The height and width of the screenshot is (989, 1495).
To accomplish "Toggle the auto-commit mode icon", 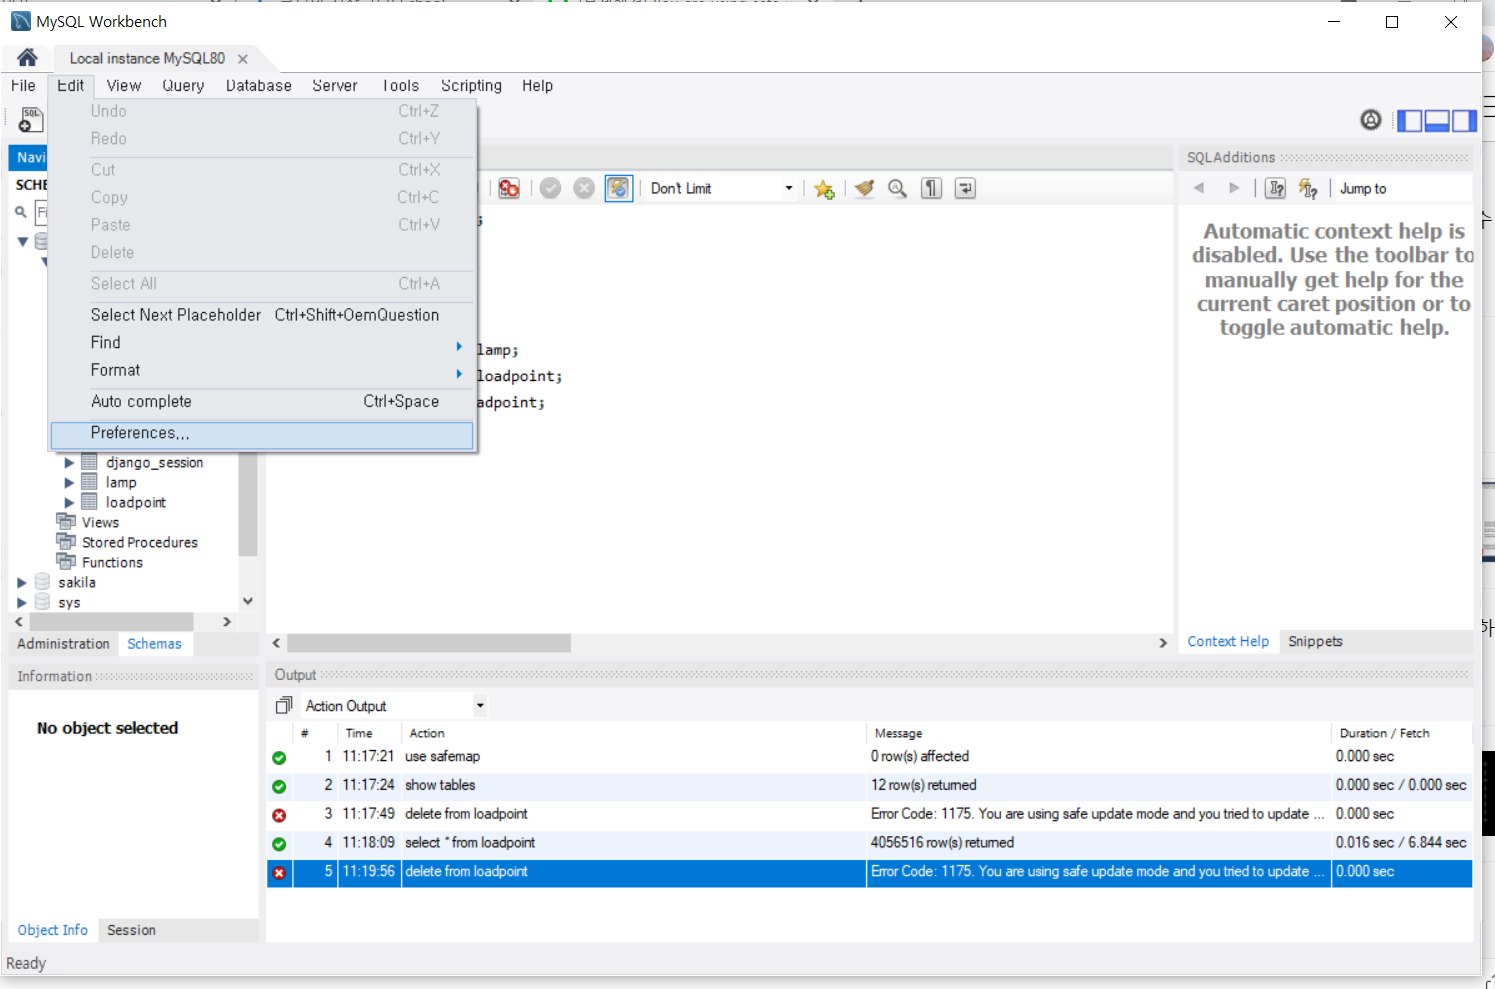I will tap(619, 188).
